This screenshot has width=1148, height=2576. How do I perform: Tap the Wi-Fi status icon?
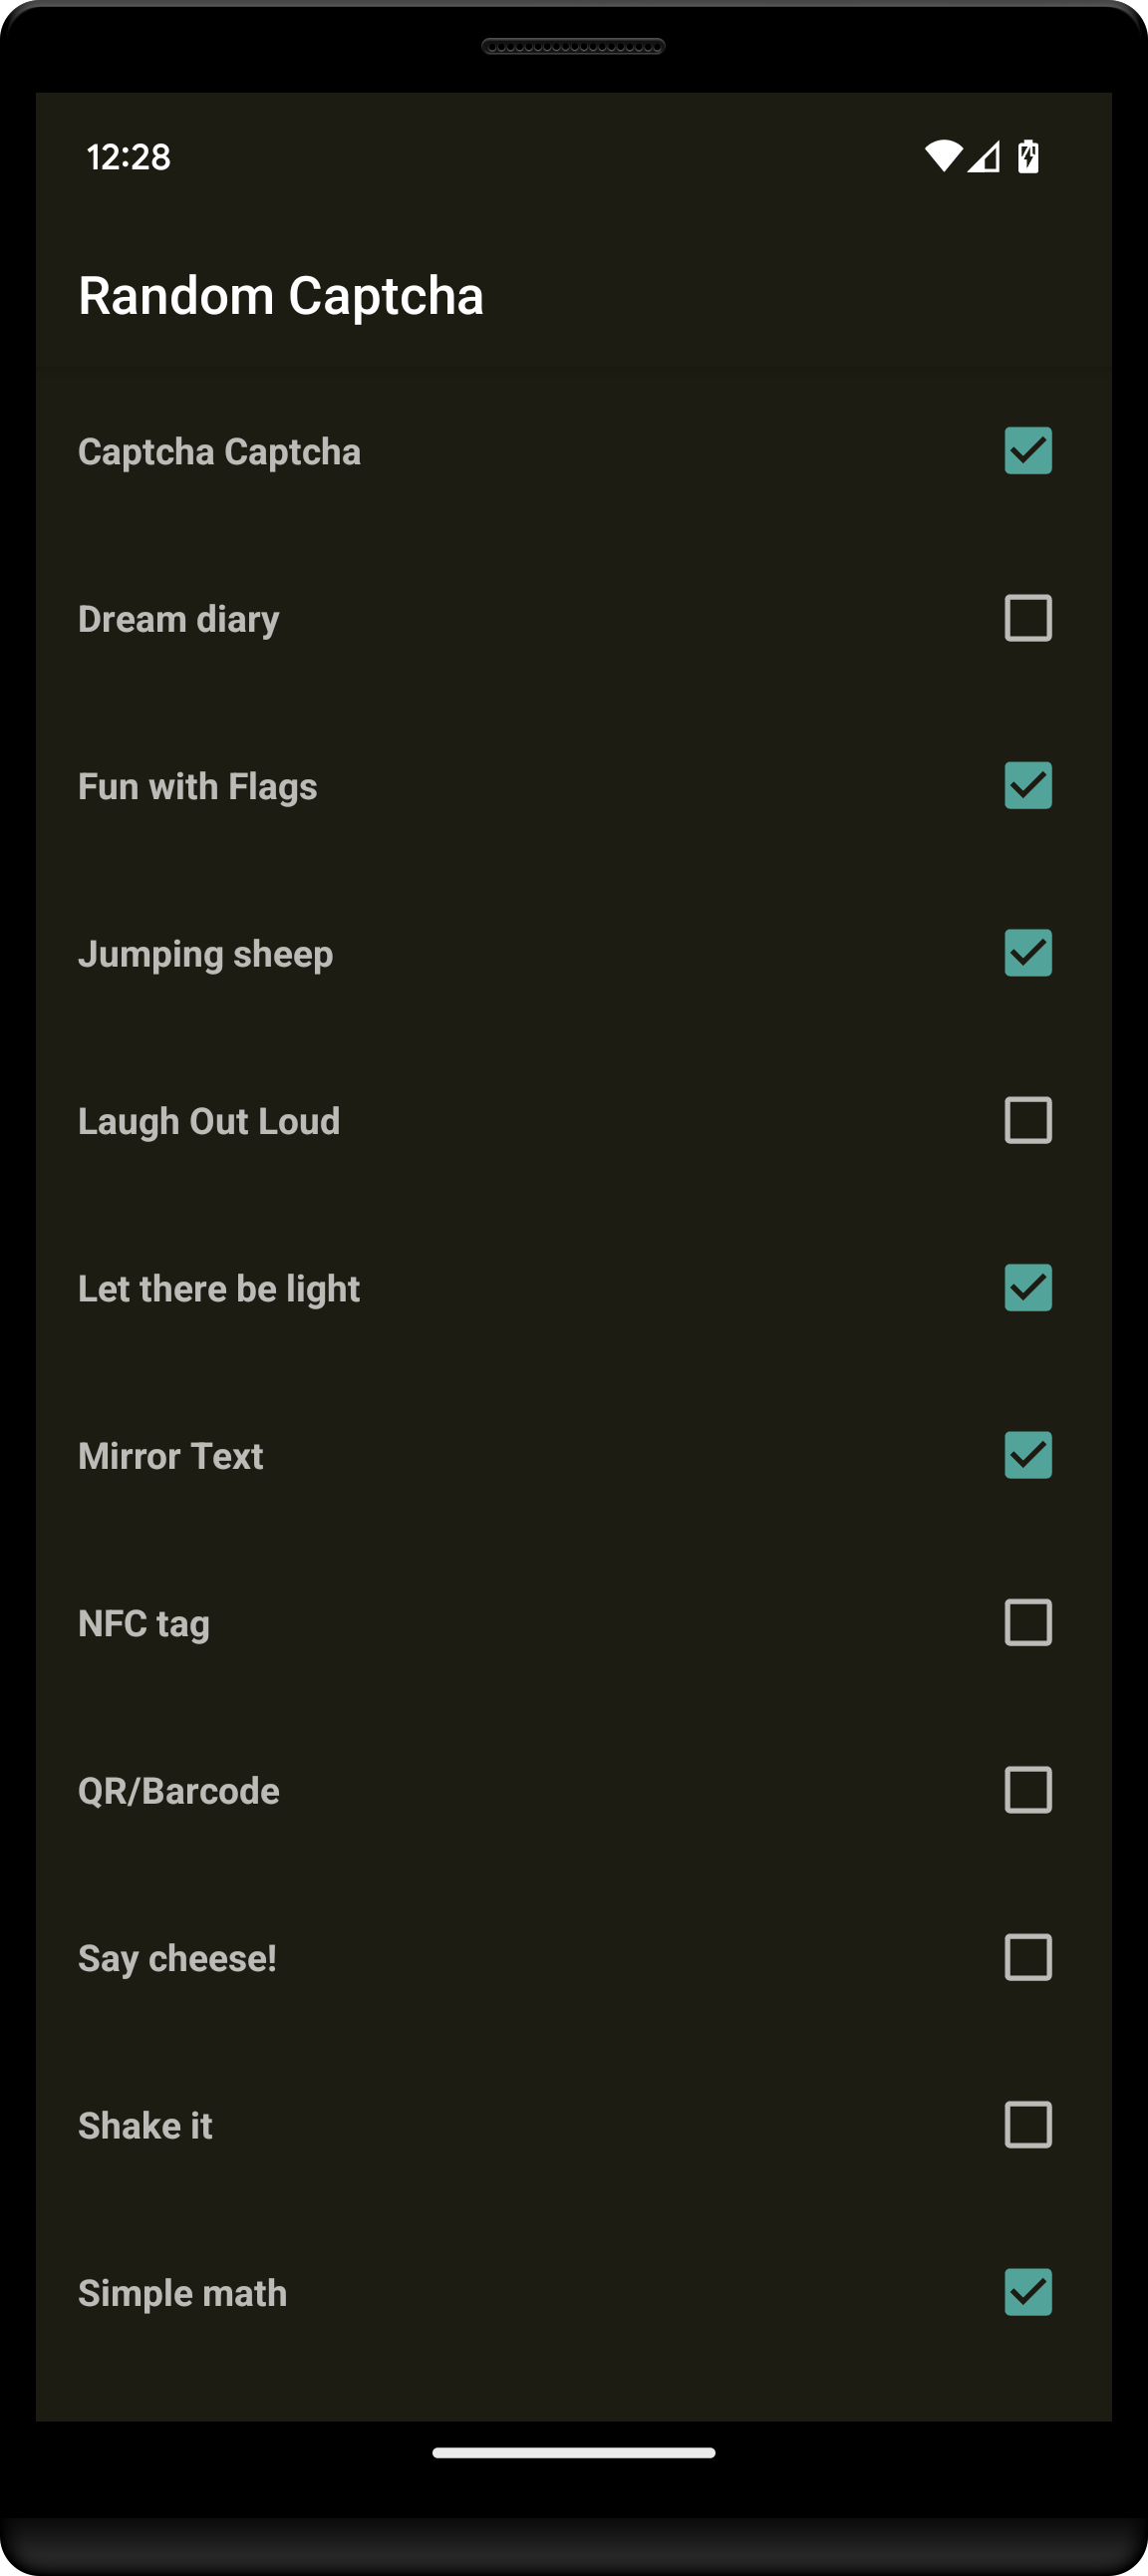click(x=942, y=156)
